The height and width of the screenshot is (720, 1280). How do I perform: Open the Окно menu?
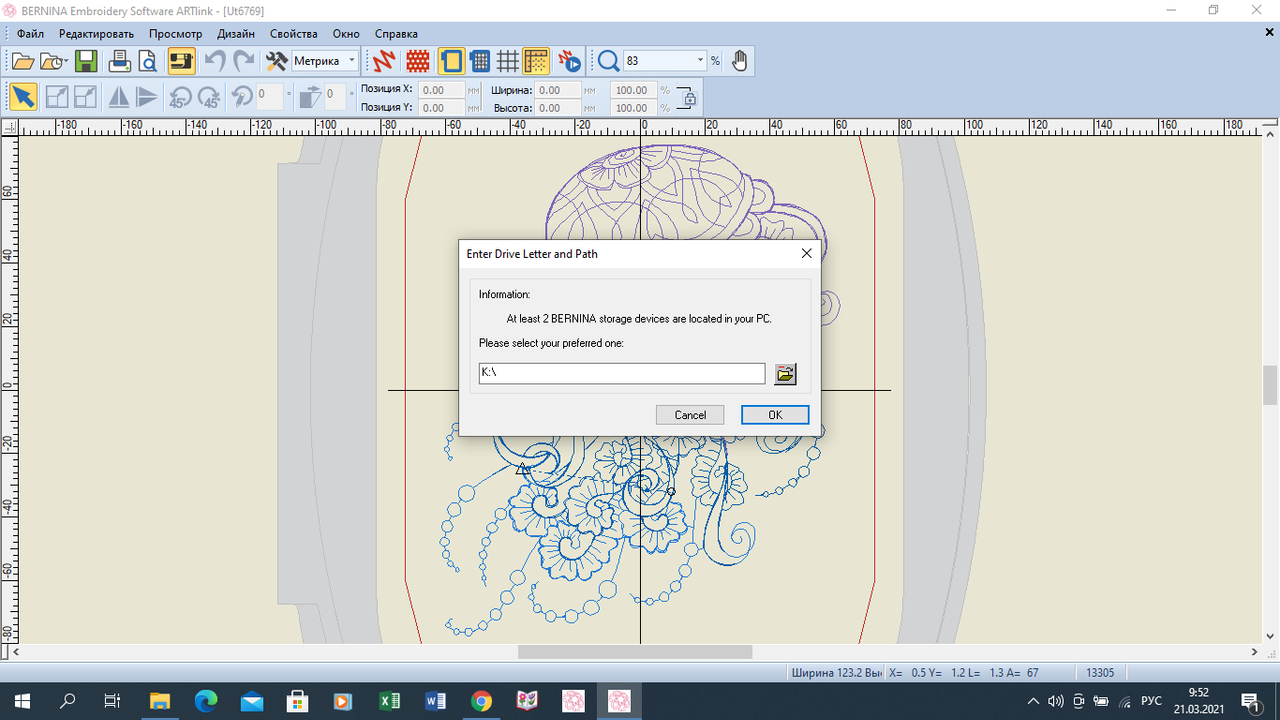346,34
